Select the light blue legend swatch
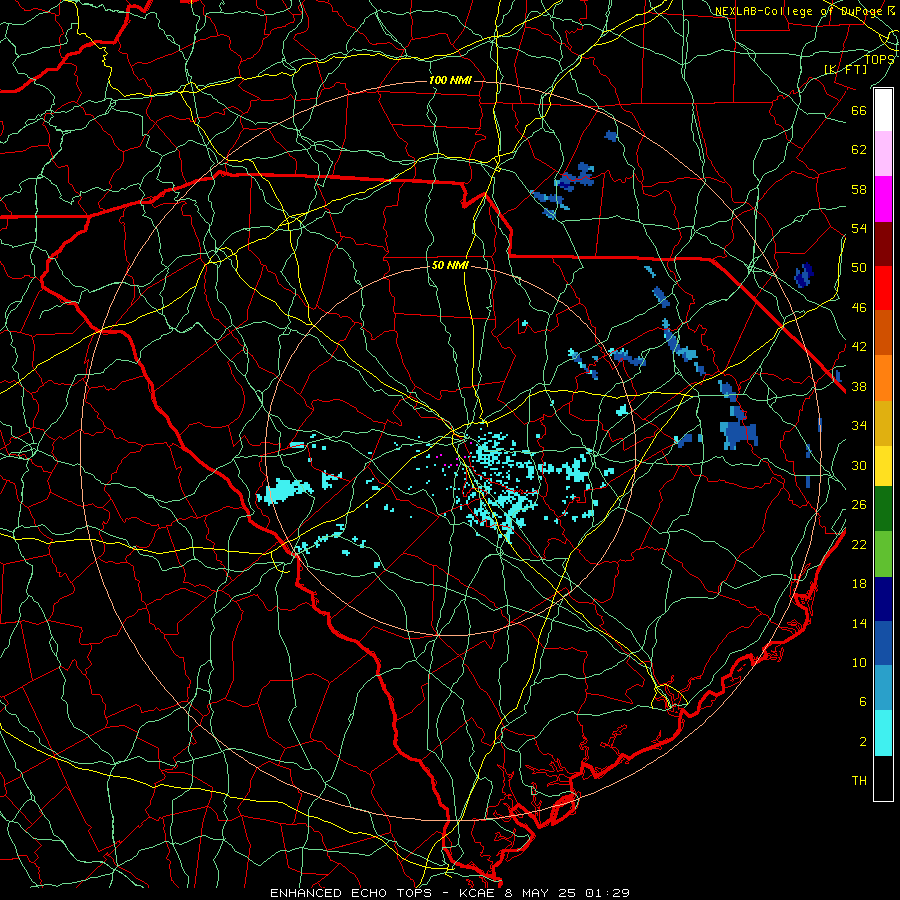Image resolution: width=900 pixels, height=900 pixels. pyautogui.click(x=883, y=688)
